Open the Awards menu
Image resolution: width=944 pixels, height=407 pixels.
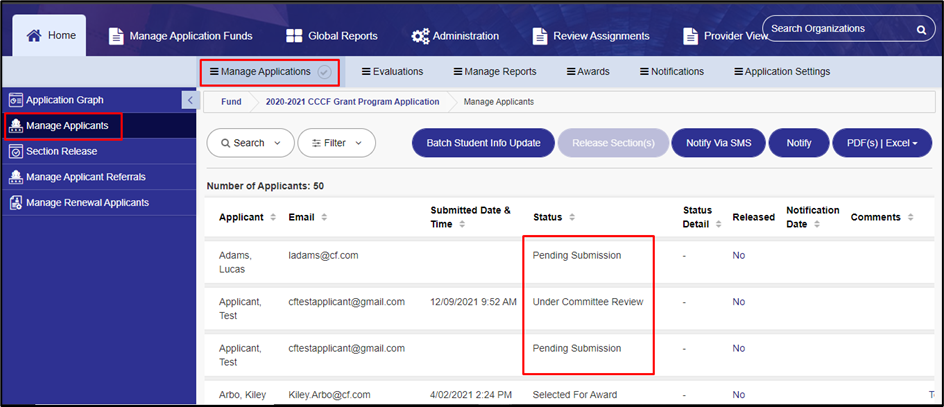click(x=588, y=72)
